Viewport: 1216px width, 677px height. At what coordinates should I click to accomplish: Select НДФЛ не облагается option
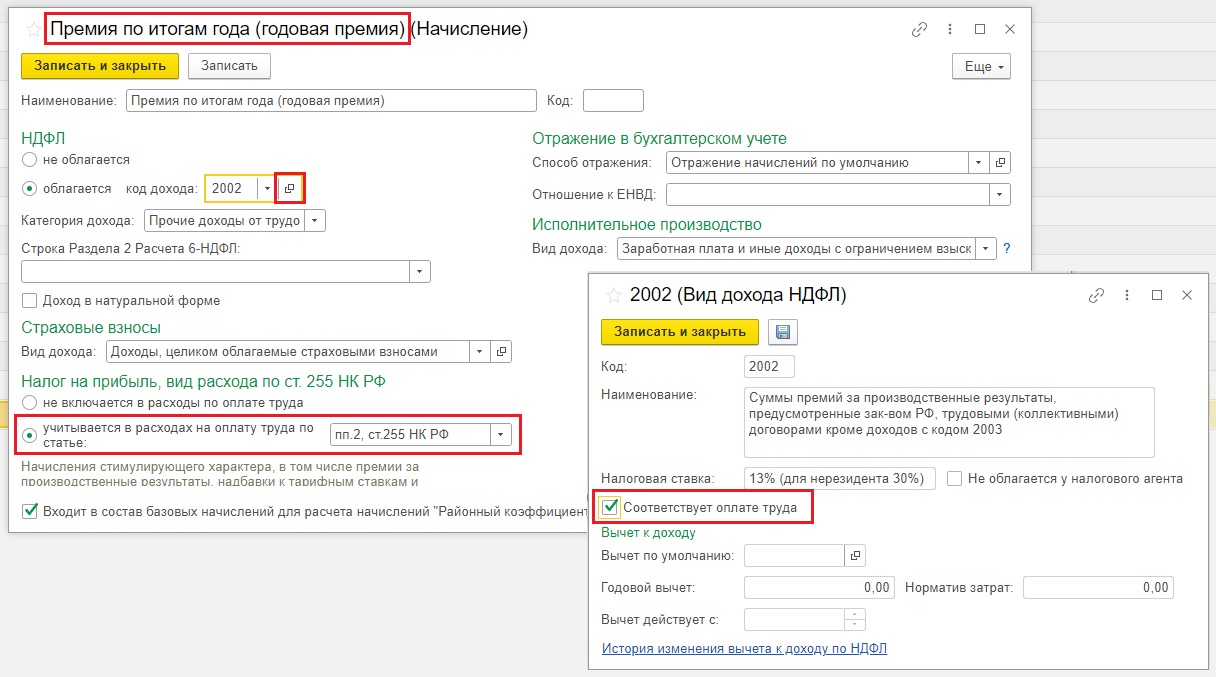[29, 159]
